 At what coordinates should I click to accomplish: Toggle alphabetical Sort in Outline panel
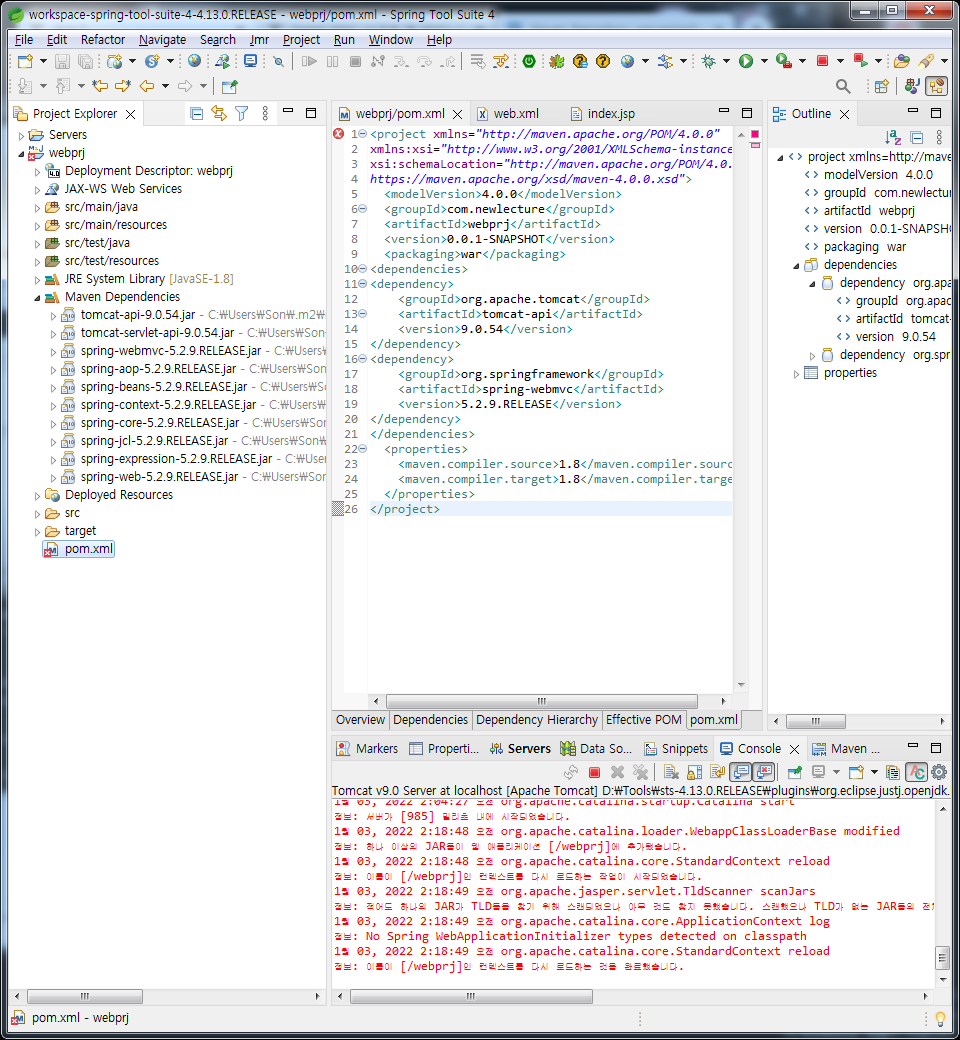coord(893,137)
